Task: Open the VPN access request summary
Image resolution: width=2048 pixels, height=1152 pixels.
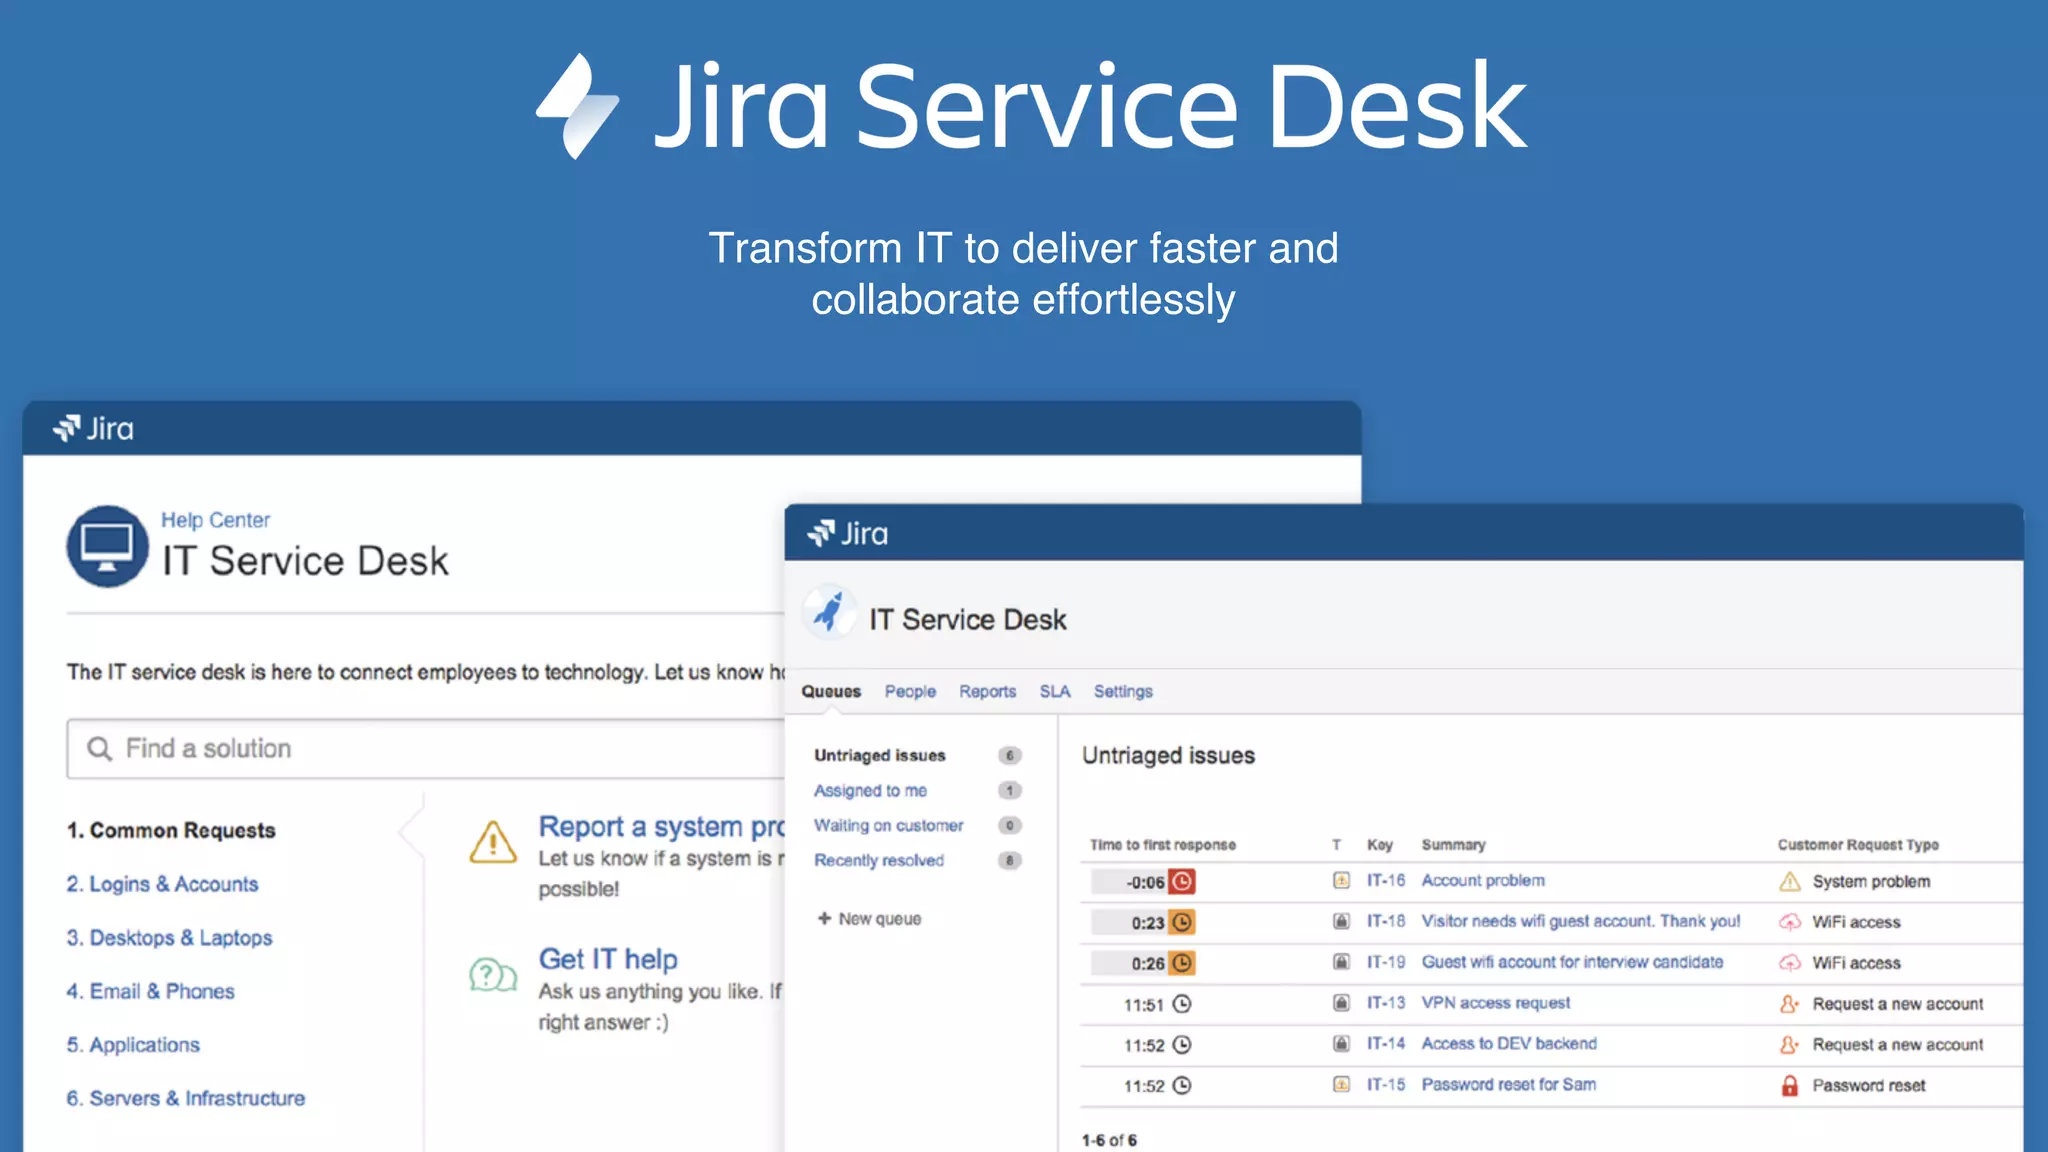Action: coord(1495,1003)
